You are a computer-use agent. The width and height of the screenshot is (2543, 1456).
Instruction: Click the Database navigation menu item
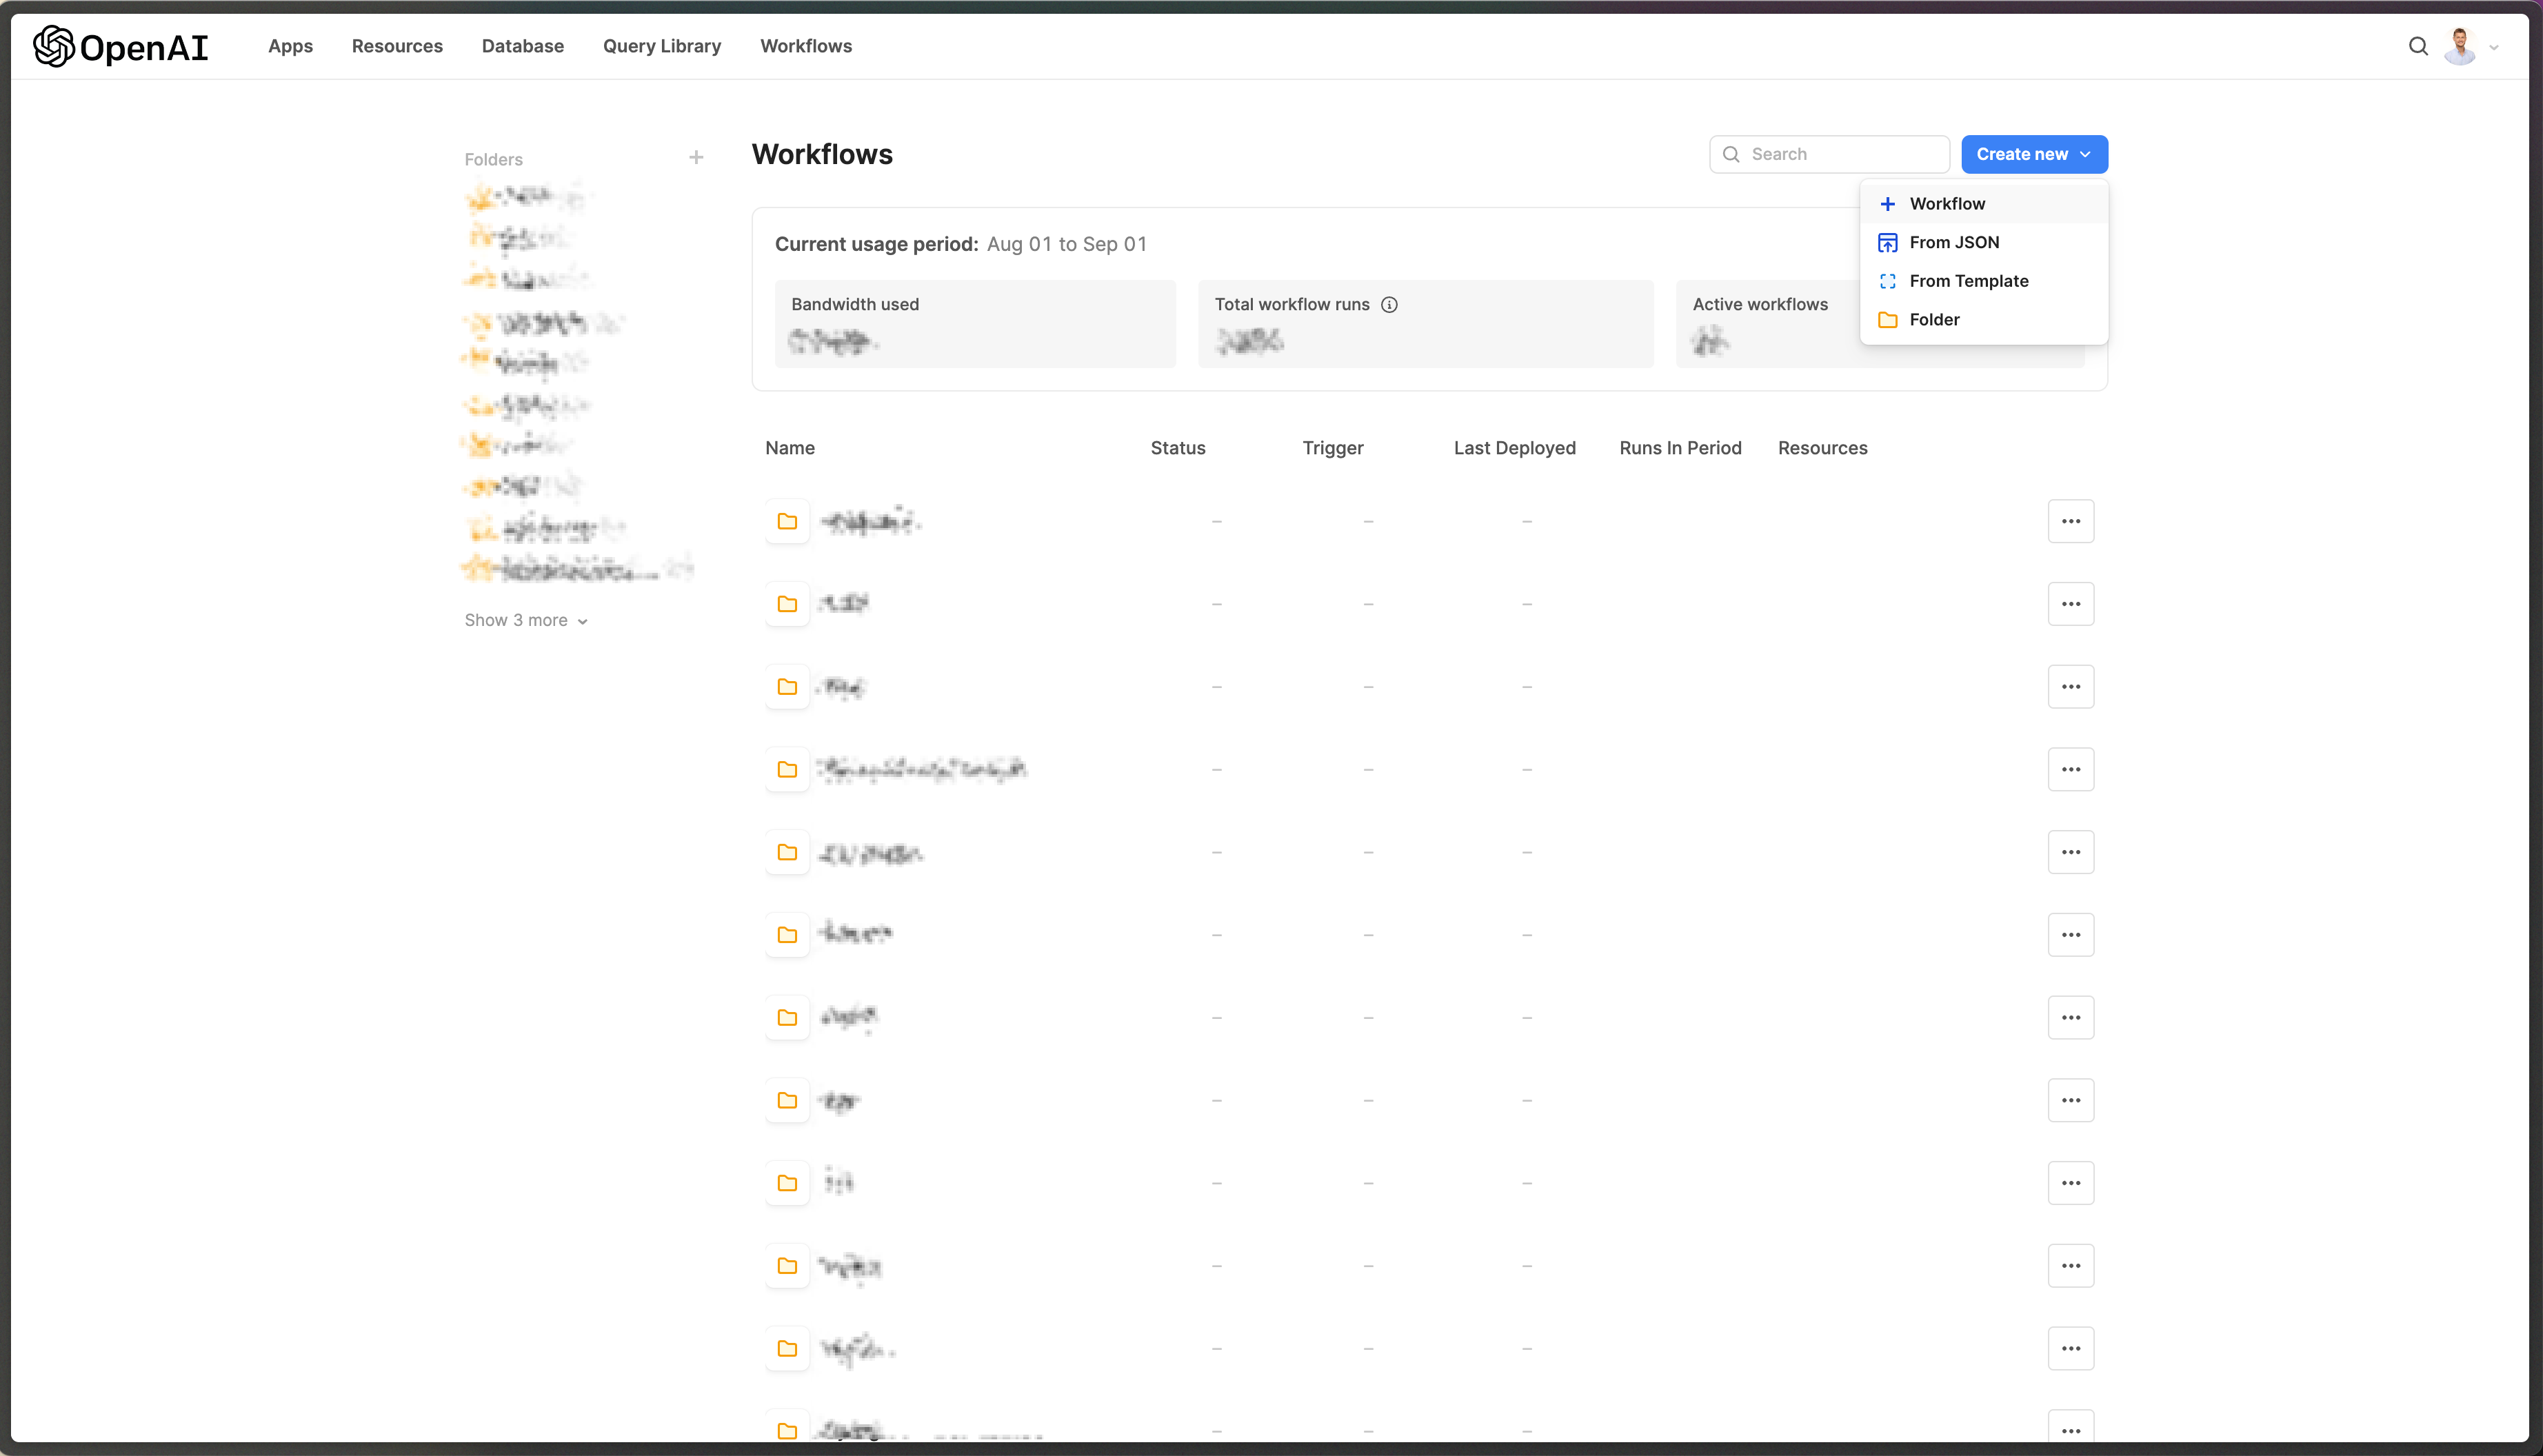click(x=522, y=45)
